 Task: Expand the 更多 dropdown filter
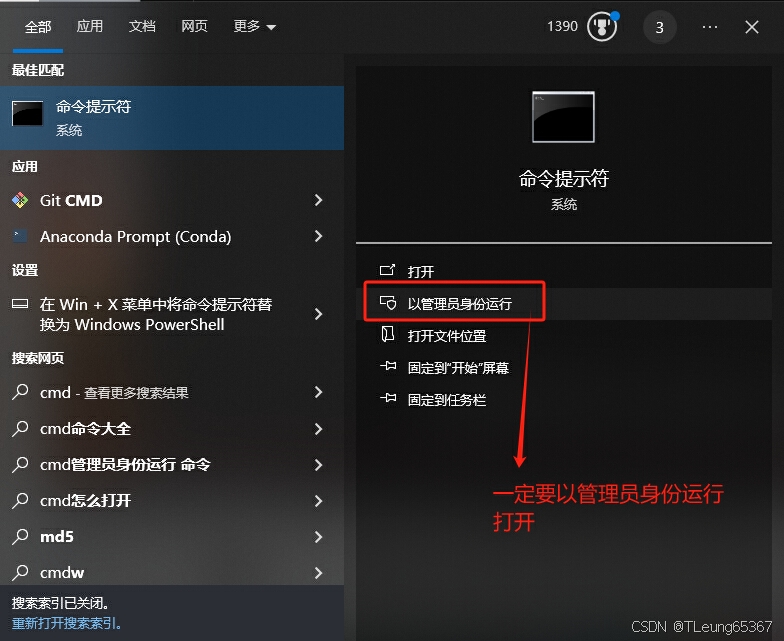254,26
